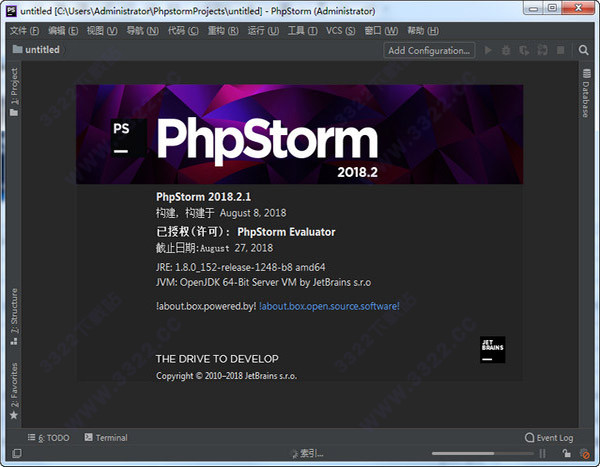Screen dimensions: 600x467
Task: Close the PhpStorm window
Action: (x=579, y=8)
